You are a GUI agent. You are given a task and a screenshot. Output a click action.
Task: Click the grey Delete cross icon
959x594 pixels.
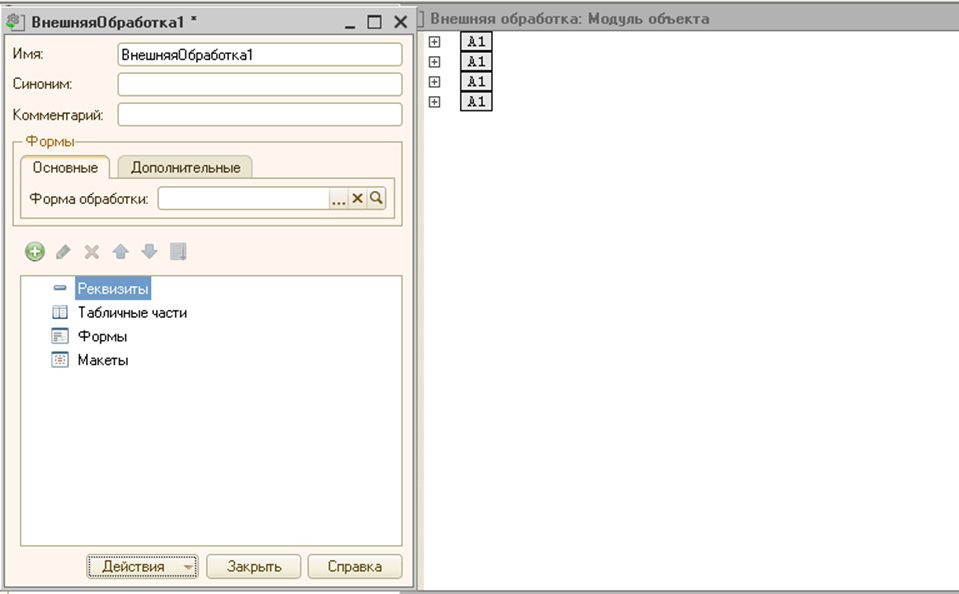pos(92,251)
